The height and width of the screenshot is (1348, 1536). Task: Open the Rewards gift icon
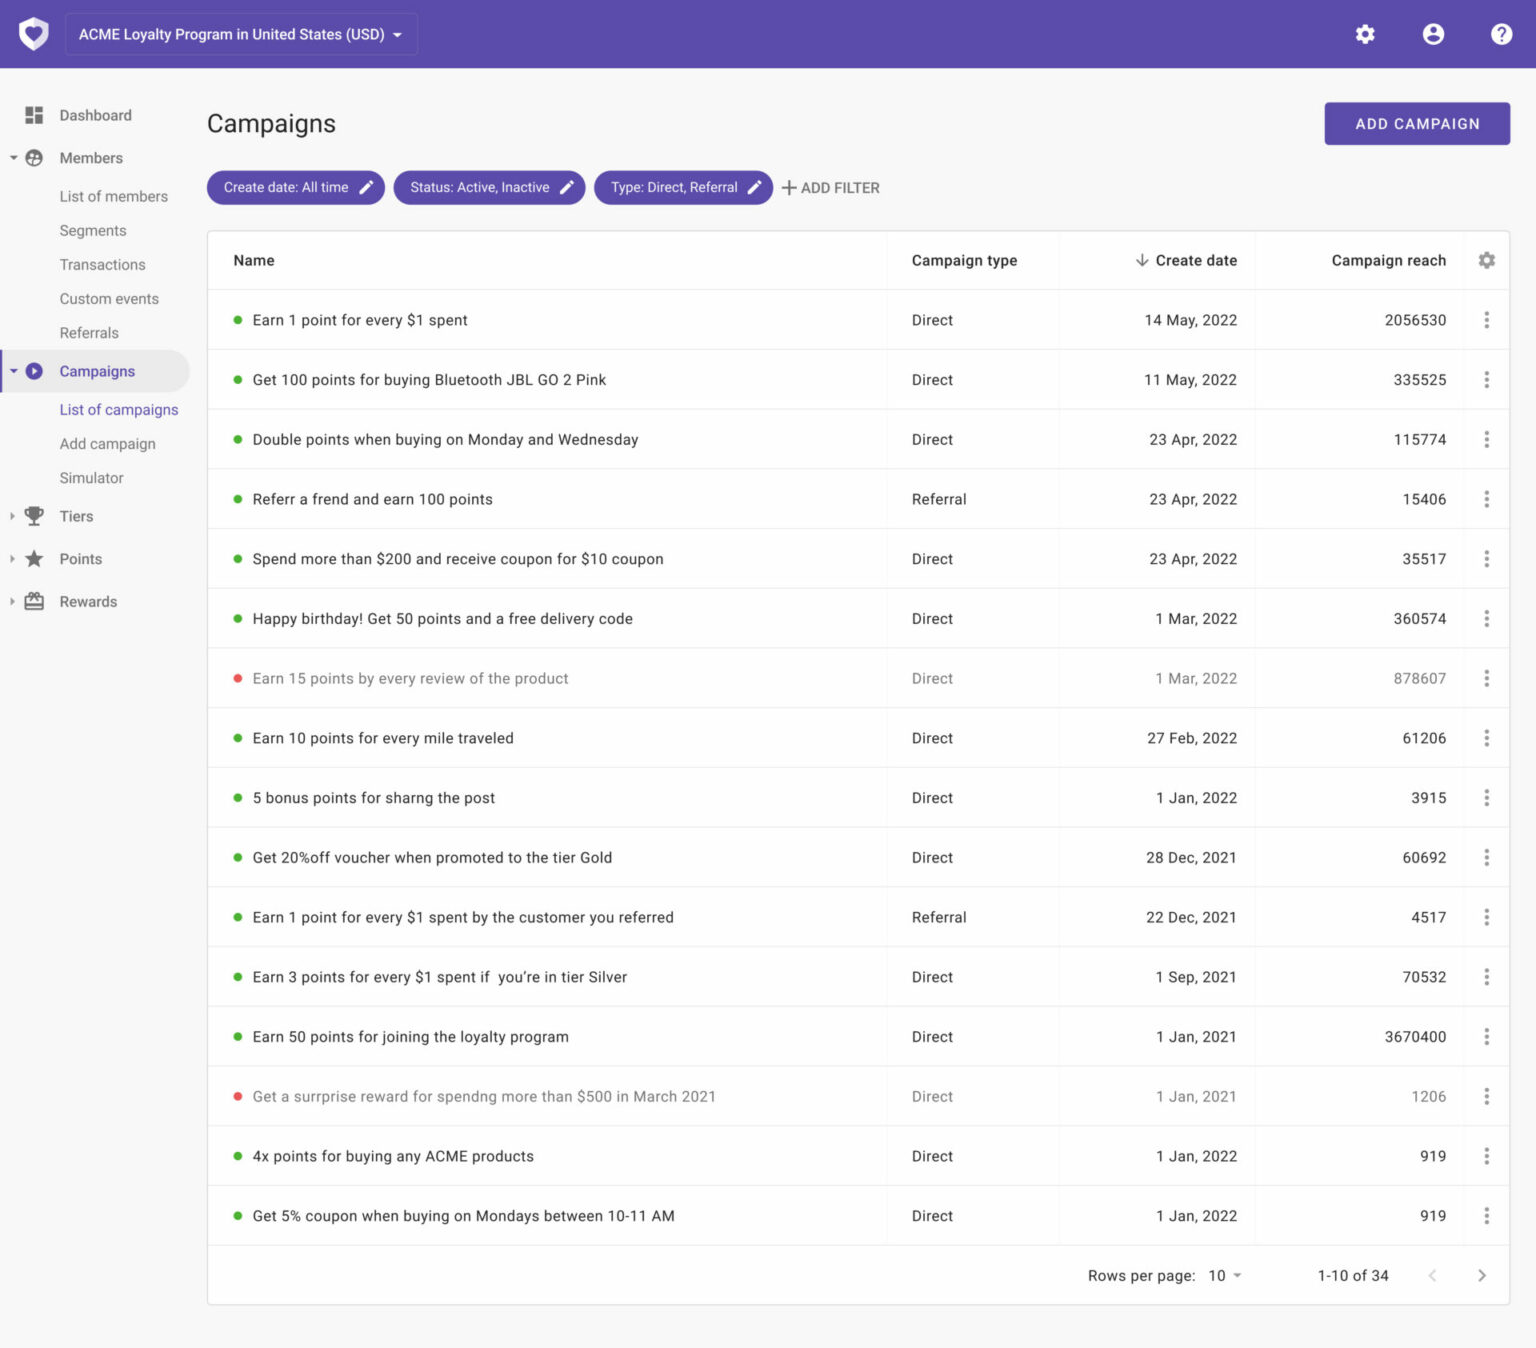click(33, 601)
